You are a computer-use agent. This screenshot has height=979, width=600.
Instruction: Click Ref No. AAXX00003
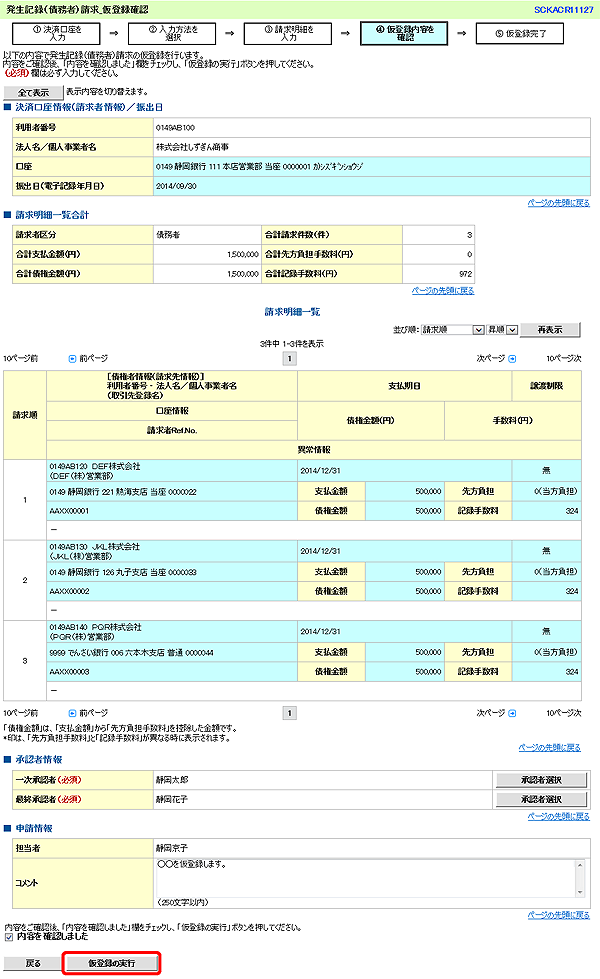tap(69, 672)
